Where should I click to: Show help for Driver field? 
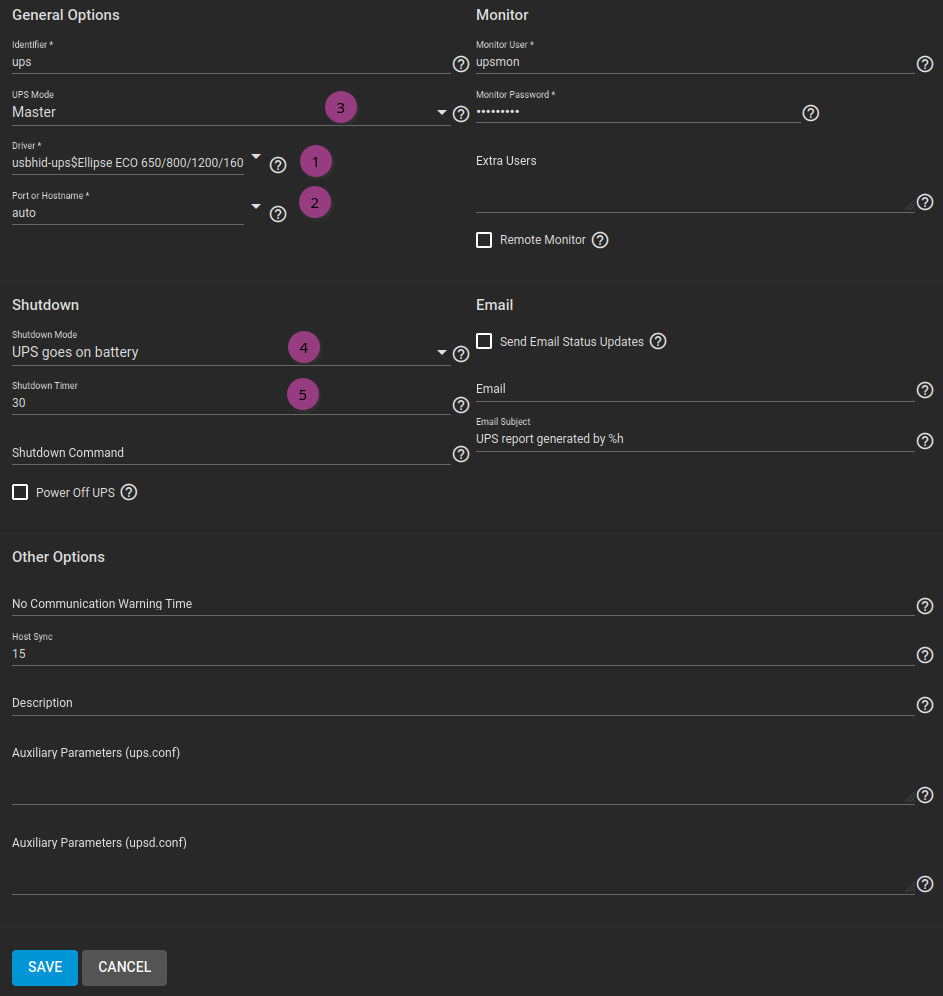tap(278, 165)
